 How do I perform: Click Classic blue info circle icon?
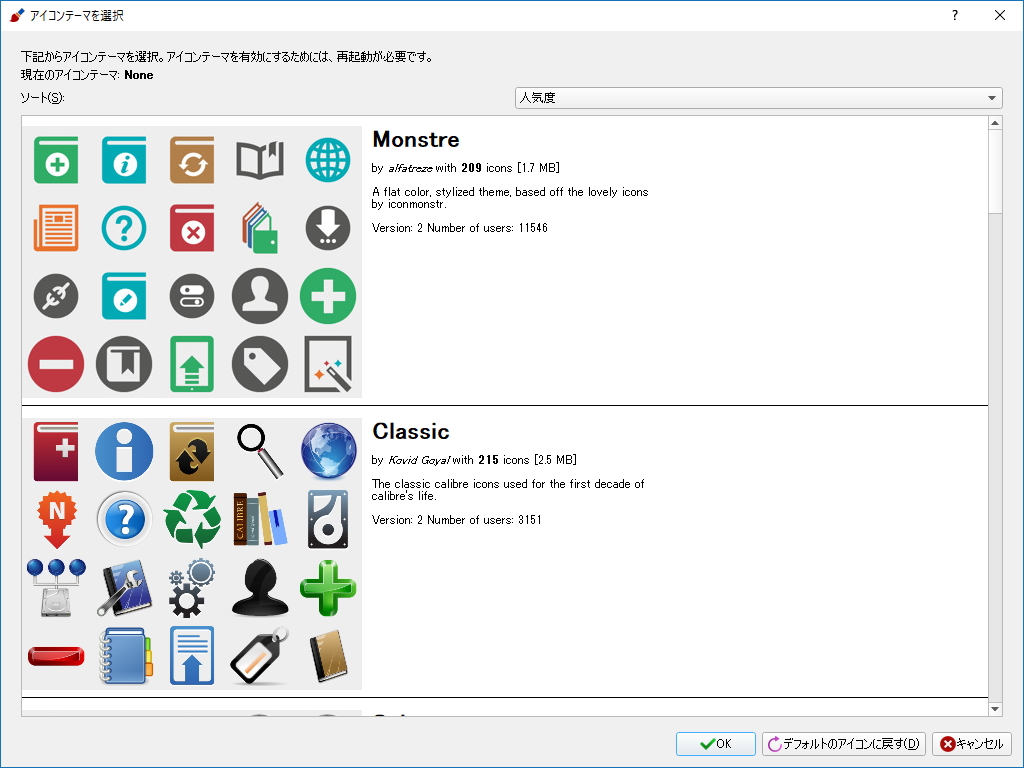(x=124, y=451)
